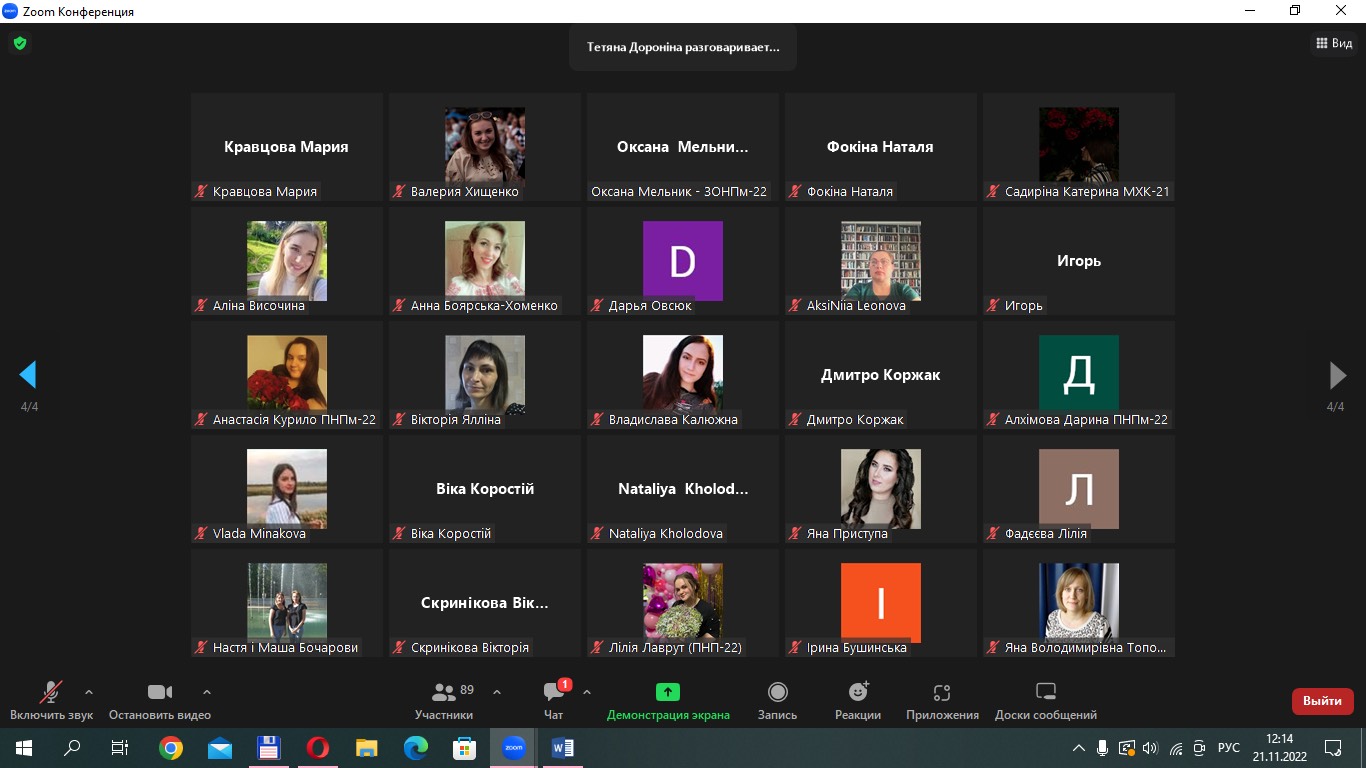
Task: Go to previous gallery page with left arrow
Action: (28, 375)
